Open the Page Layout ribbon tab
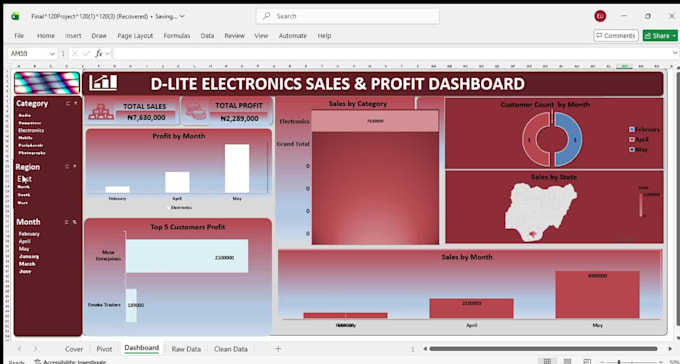680x364 pixels. pyautogui.click(x=135, y=36)
